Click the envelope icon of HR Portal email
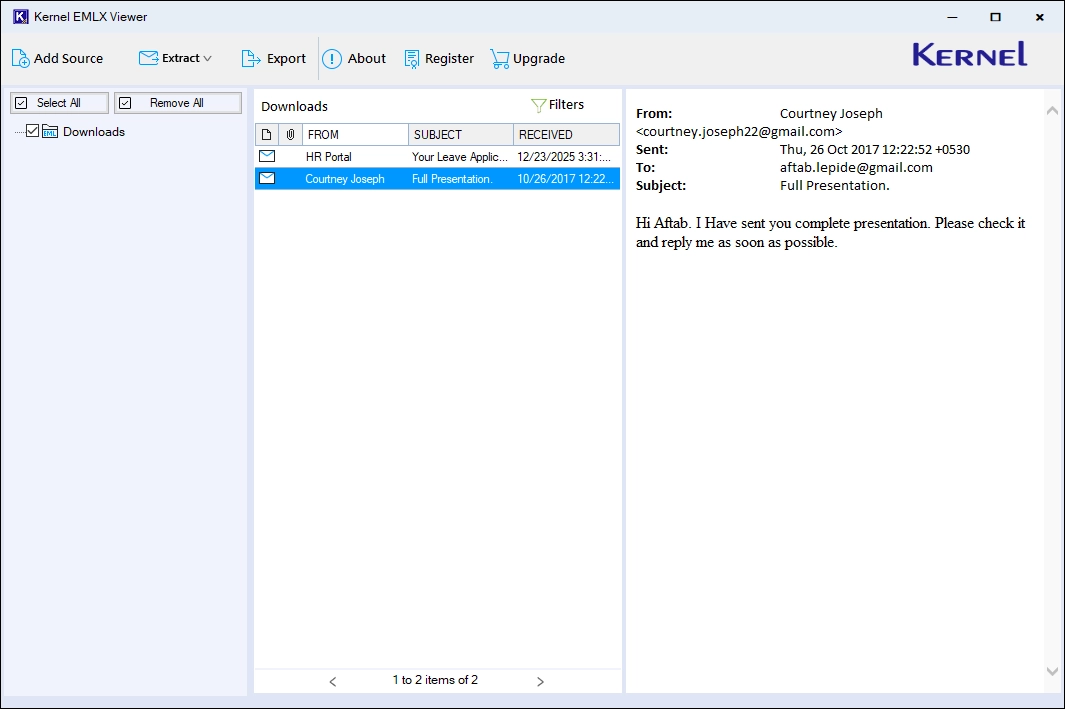 267,156
